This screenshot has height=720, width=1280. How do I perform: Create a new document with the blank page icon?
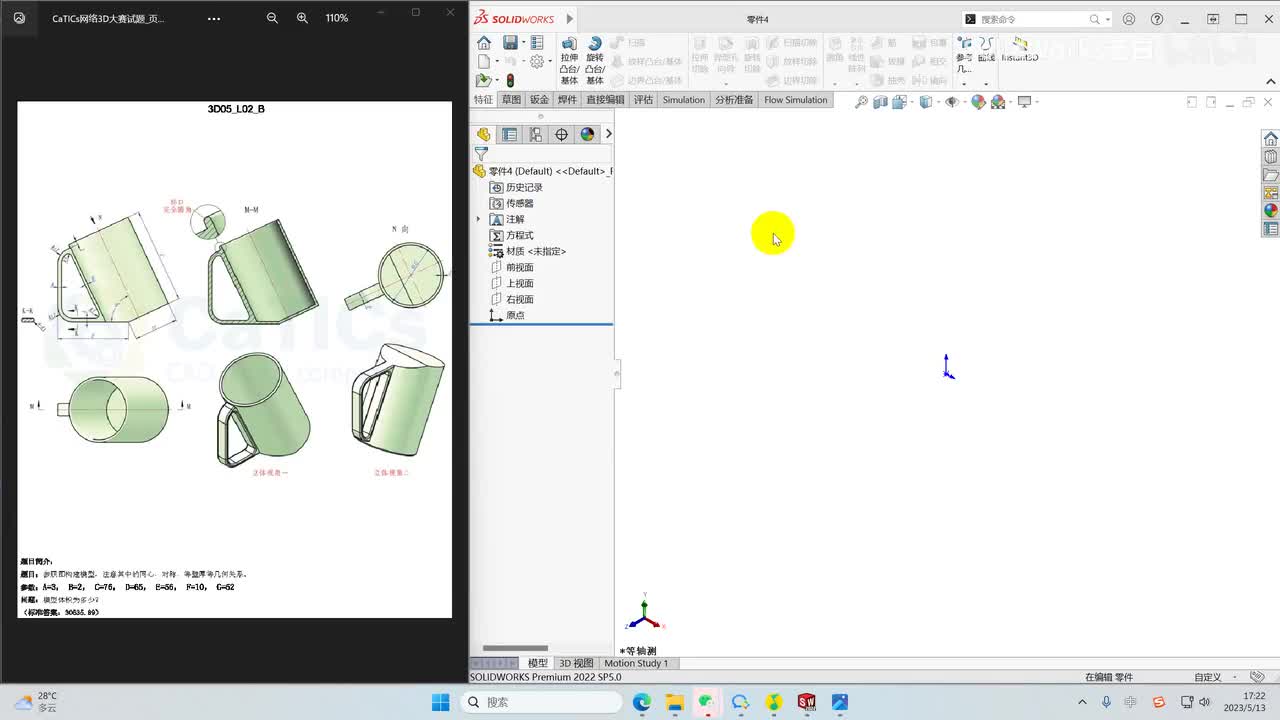coord(484,62)
